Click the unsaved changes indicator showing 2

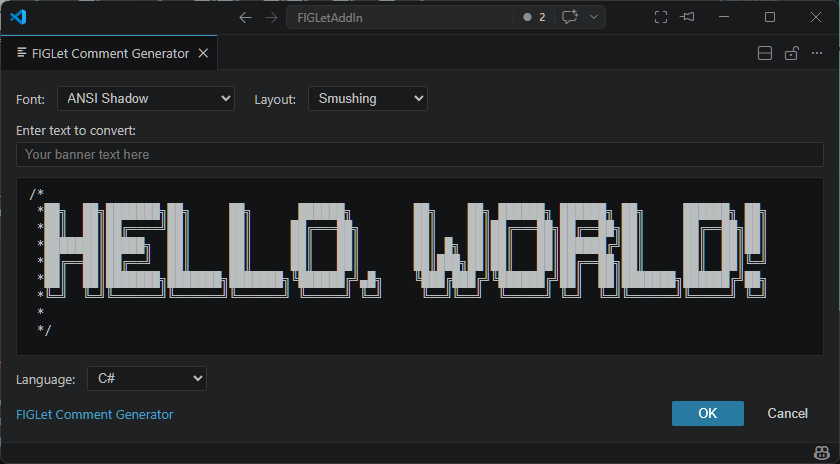click(x=535, y=17)
